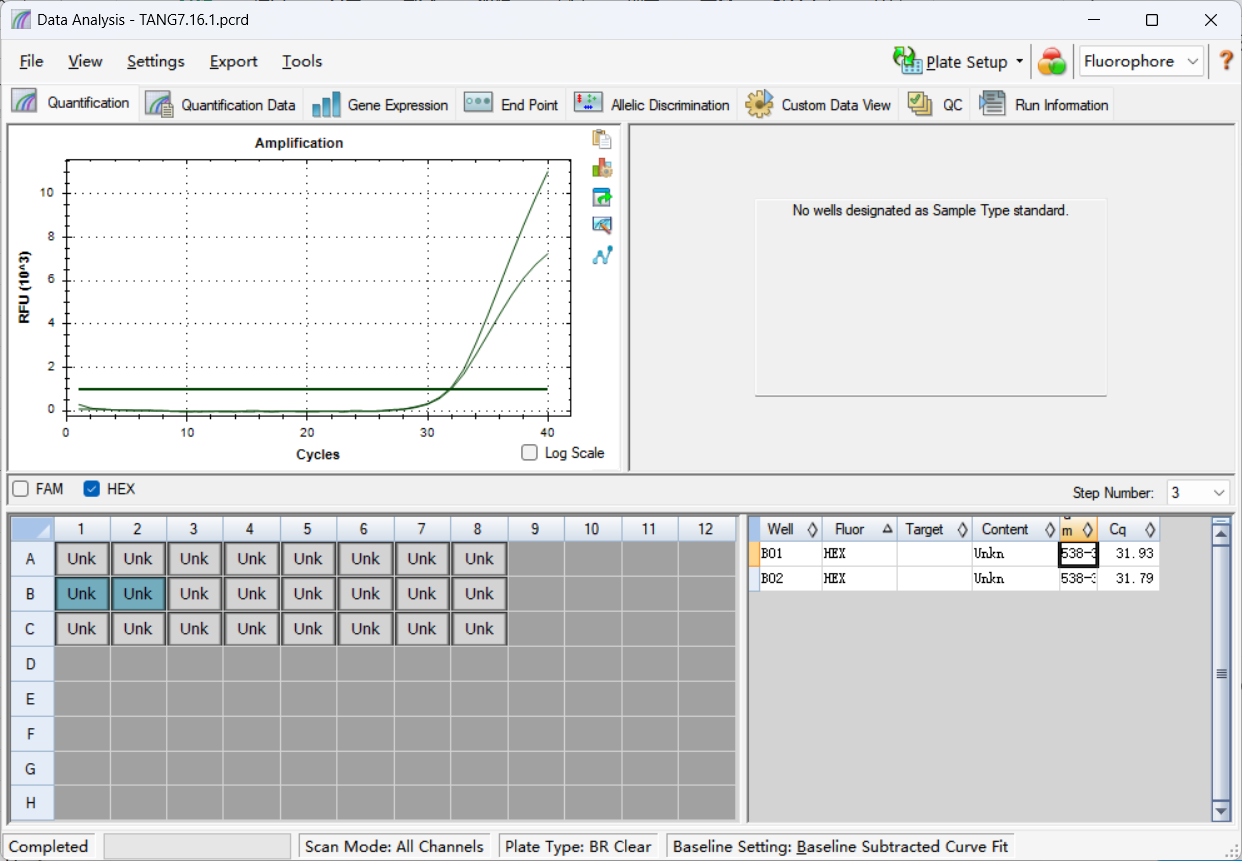Image resolution: width=1242 pixels, height=861 pixels.
Task: Expand the Plate Setup dropdown arrow
Action: pyautogui.click(x=1020, y=61)
